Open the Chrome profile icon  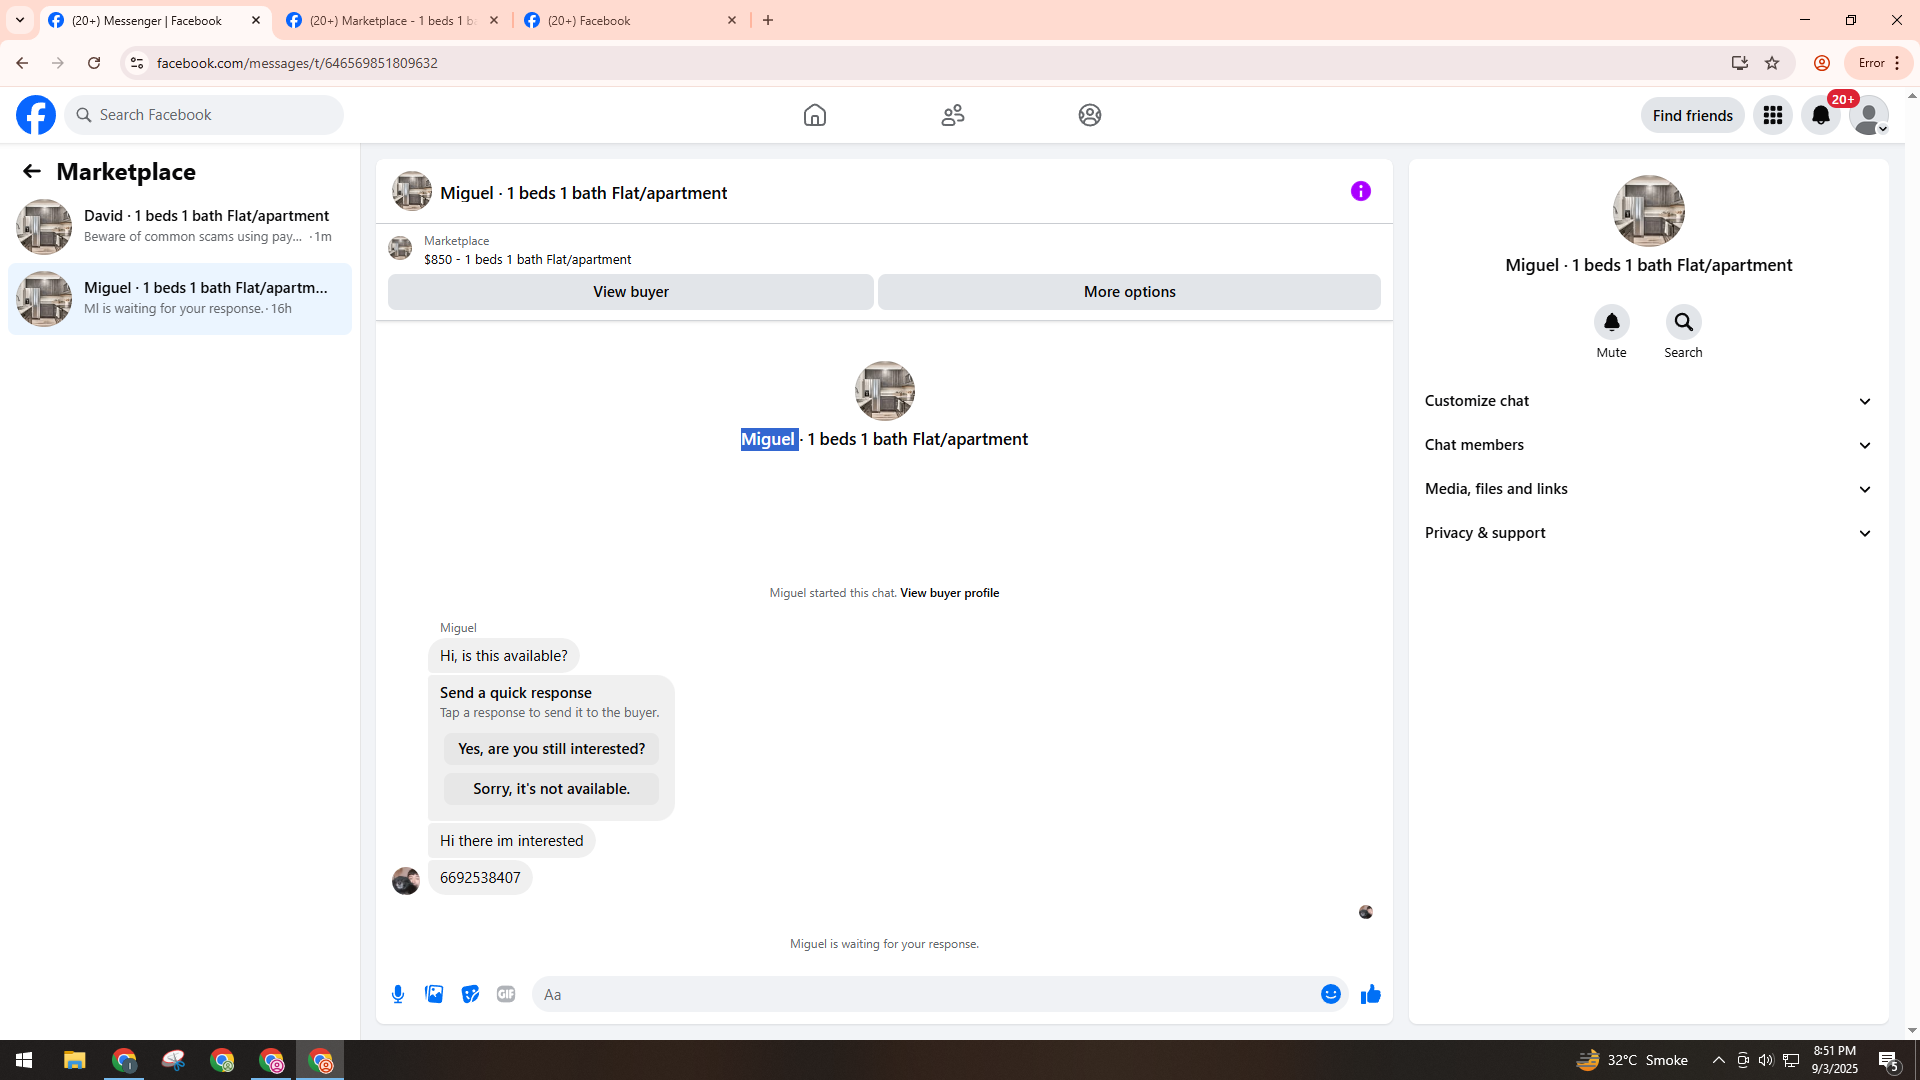pyautogui.click(x=1822, y=63)
